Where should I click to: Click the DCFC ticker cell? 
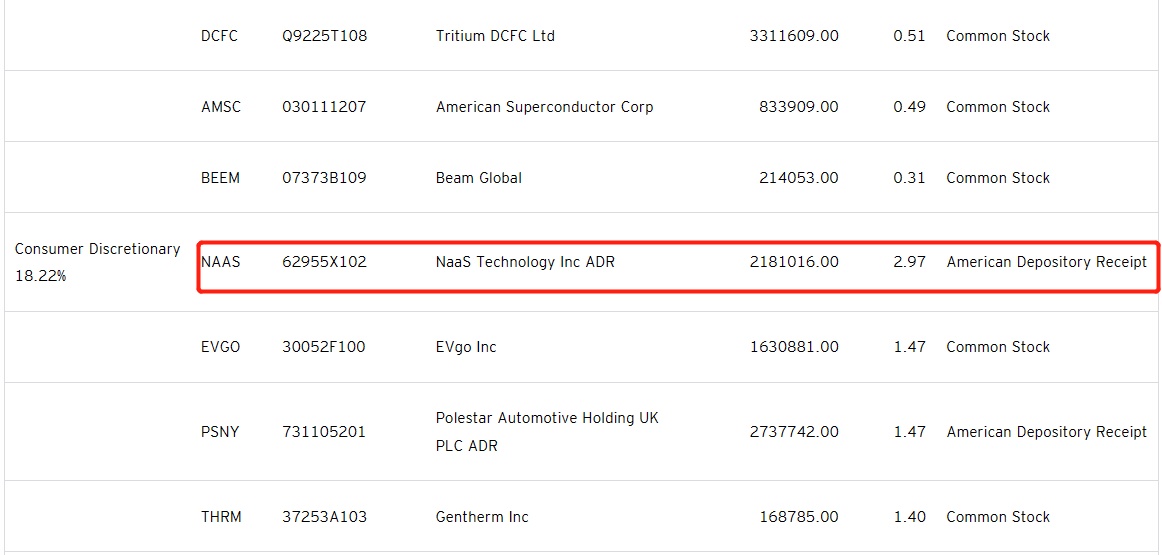[219, 36]
